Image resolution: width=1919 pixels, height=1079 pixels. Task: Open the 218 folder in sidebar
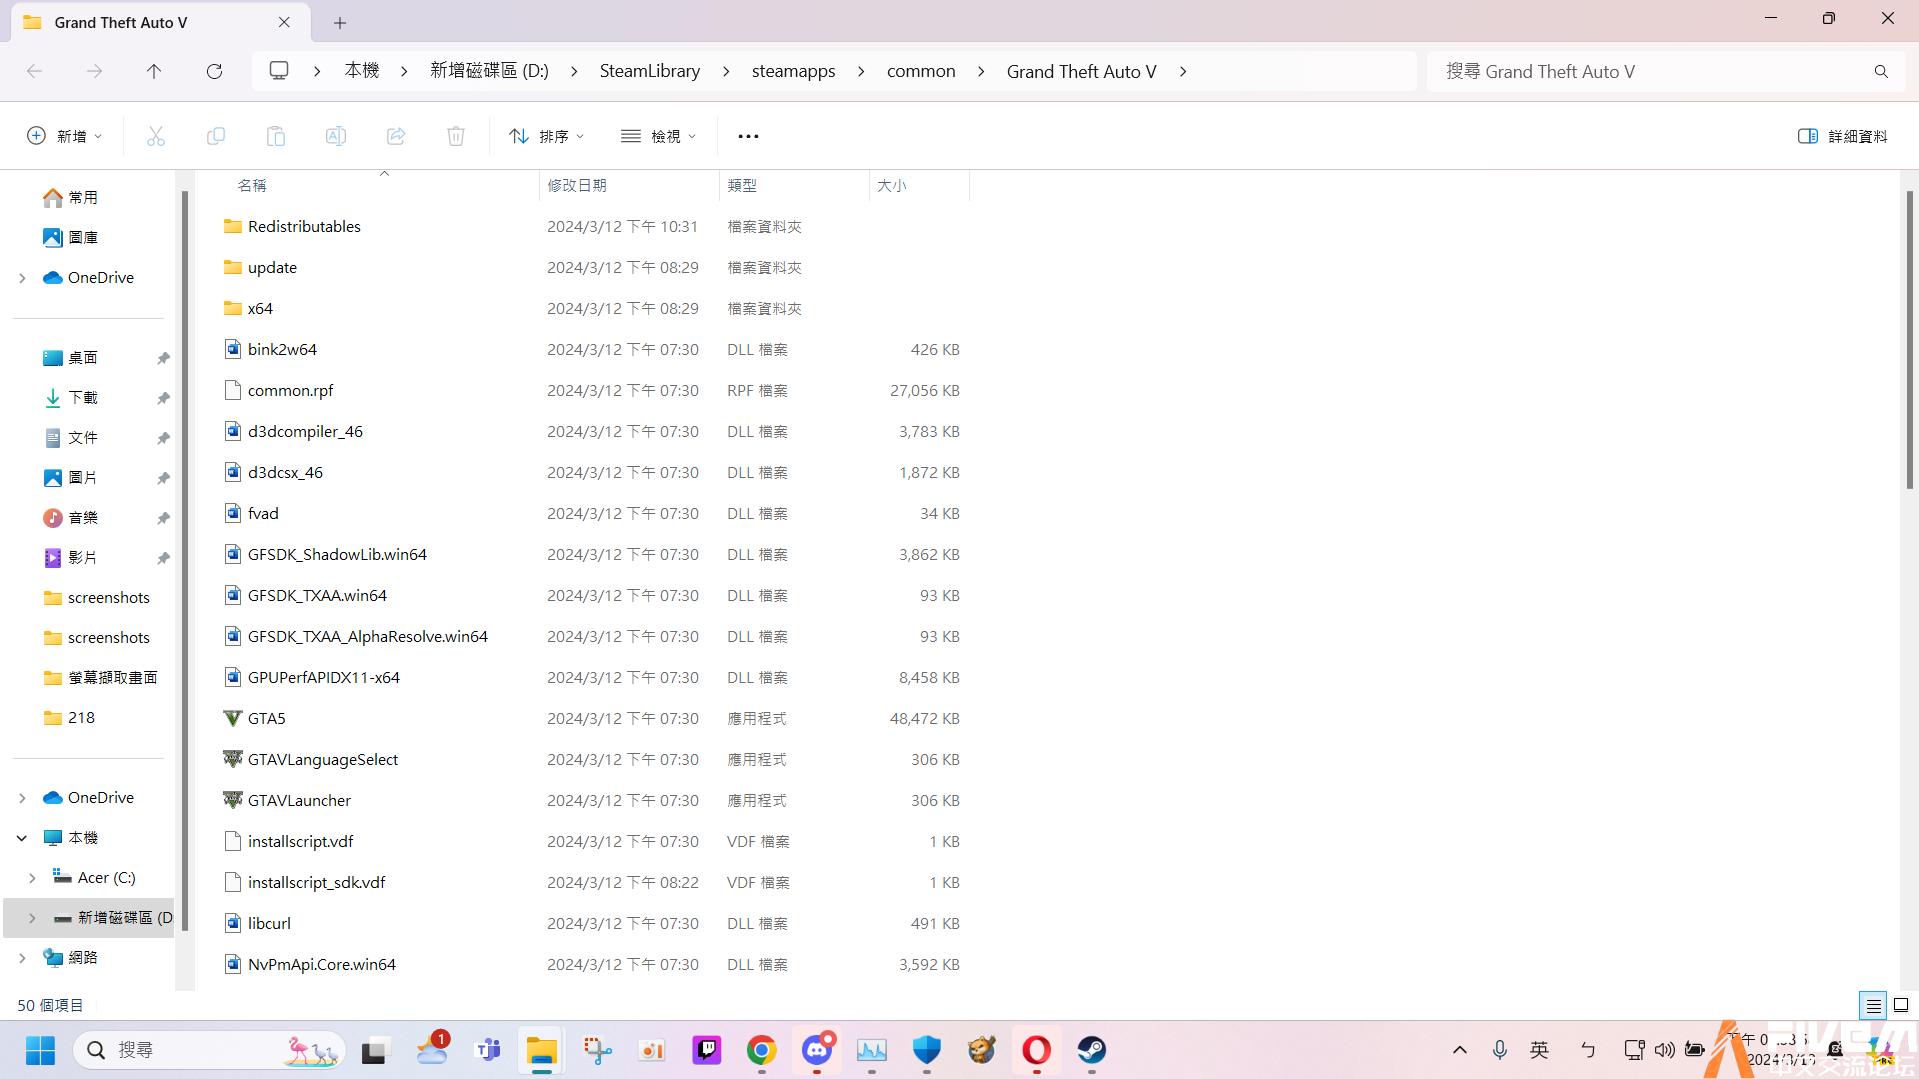tap(80, 718)
